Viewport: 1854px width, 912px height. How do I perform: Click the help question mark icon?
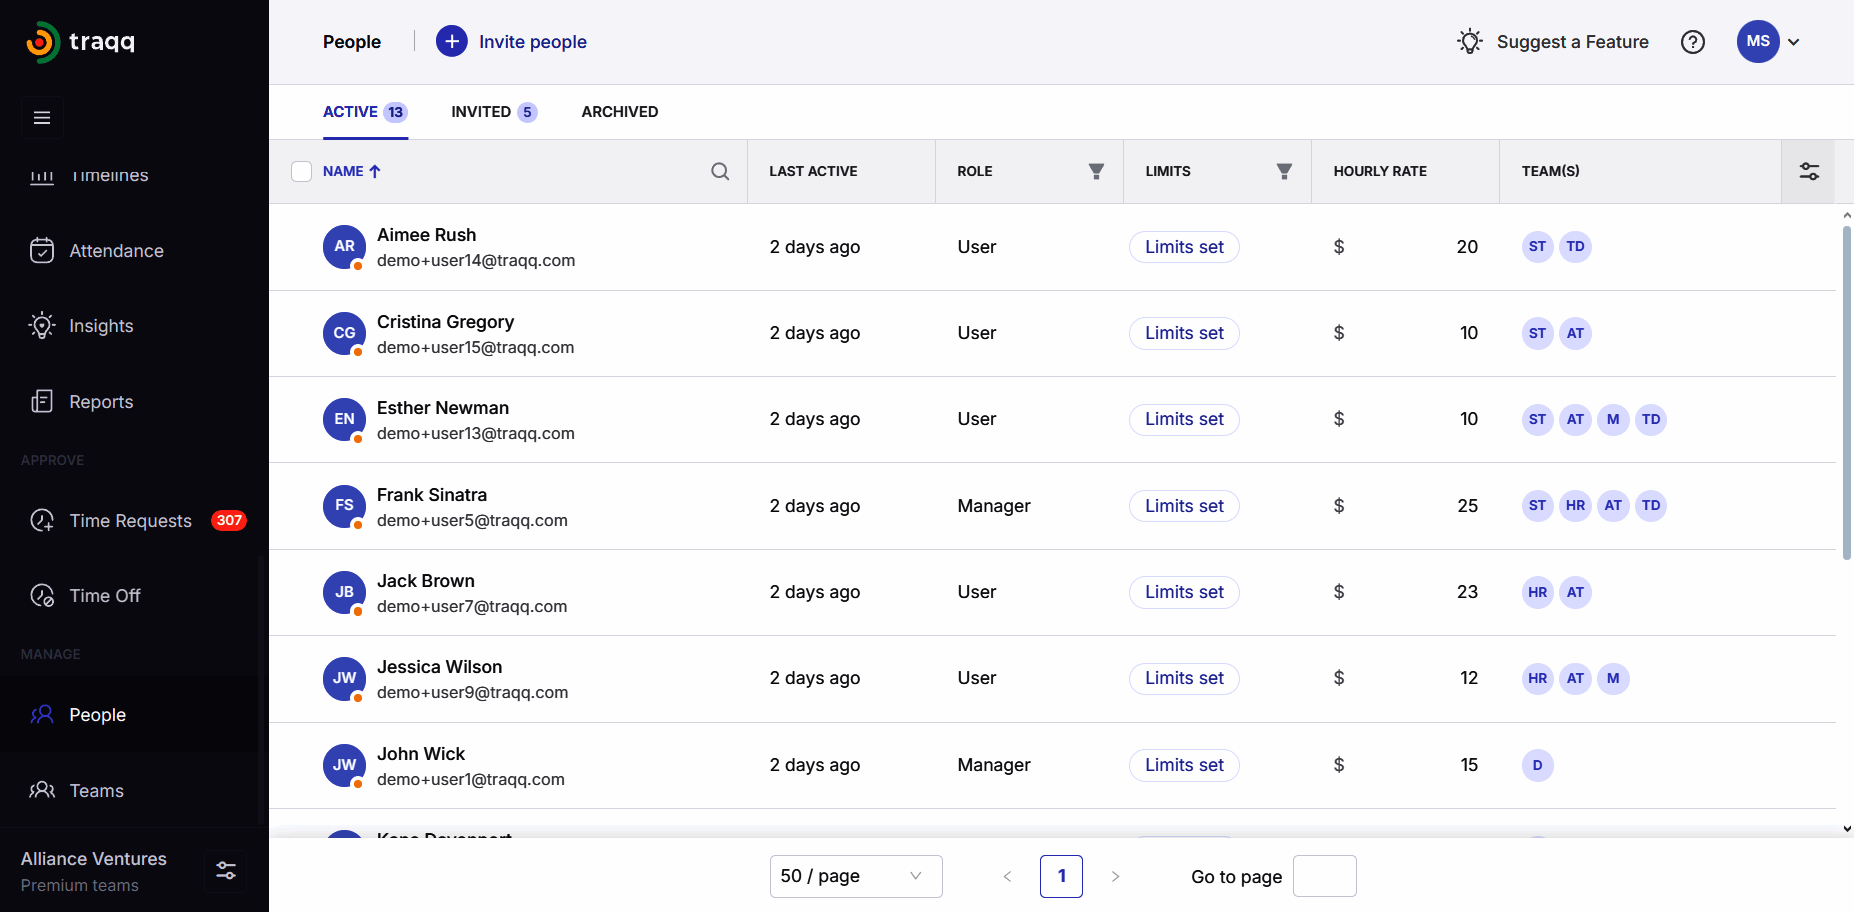pyautogui.click(x=1692, y=42)
